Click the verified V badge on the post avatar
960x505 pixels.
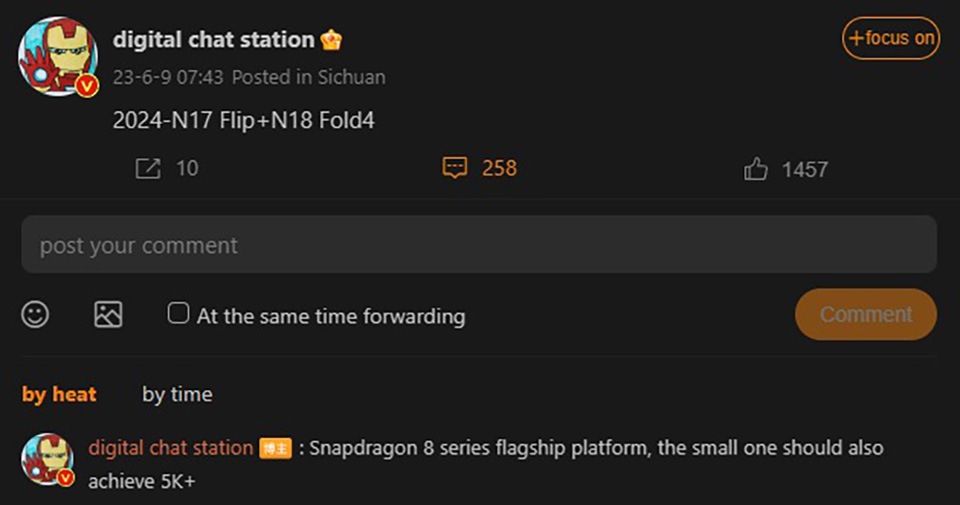pyautogui.click(x=87, y=86)
